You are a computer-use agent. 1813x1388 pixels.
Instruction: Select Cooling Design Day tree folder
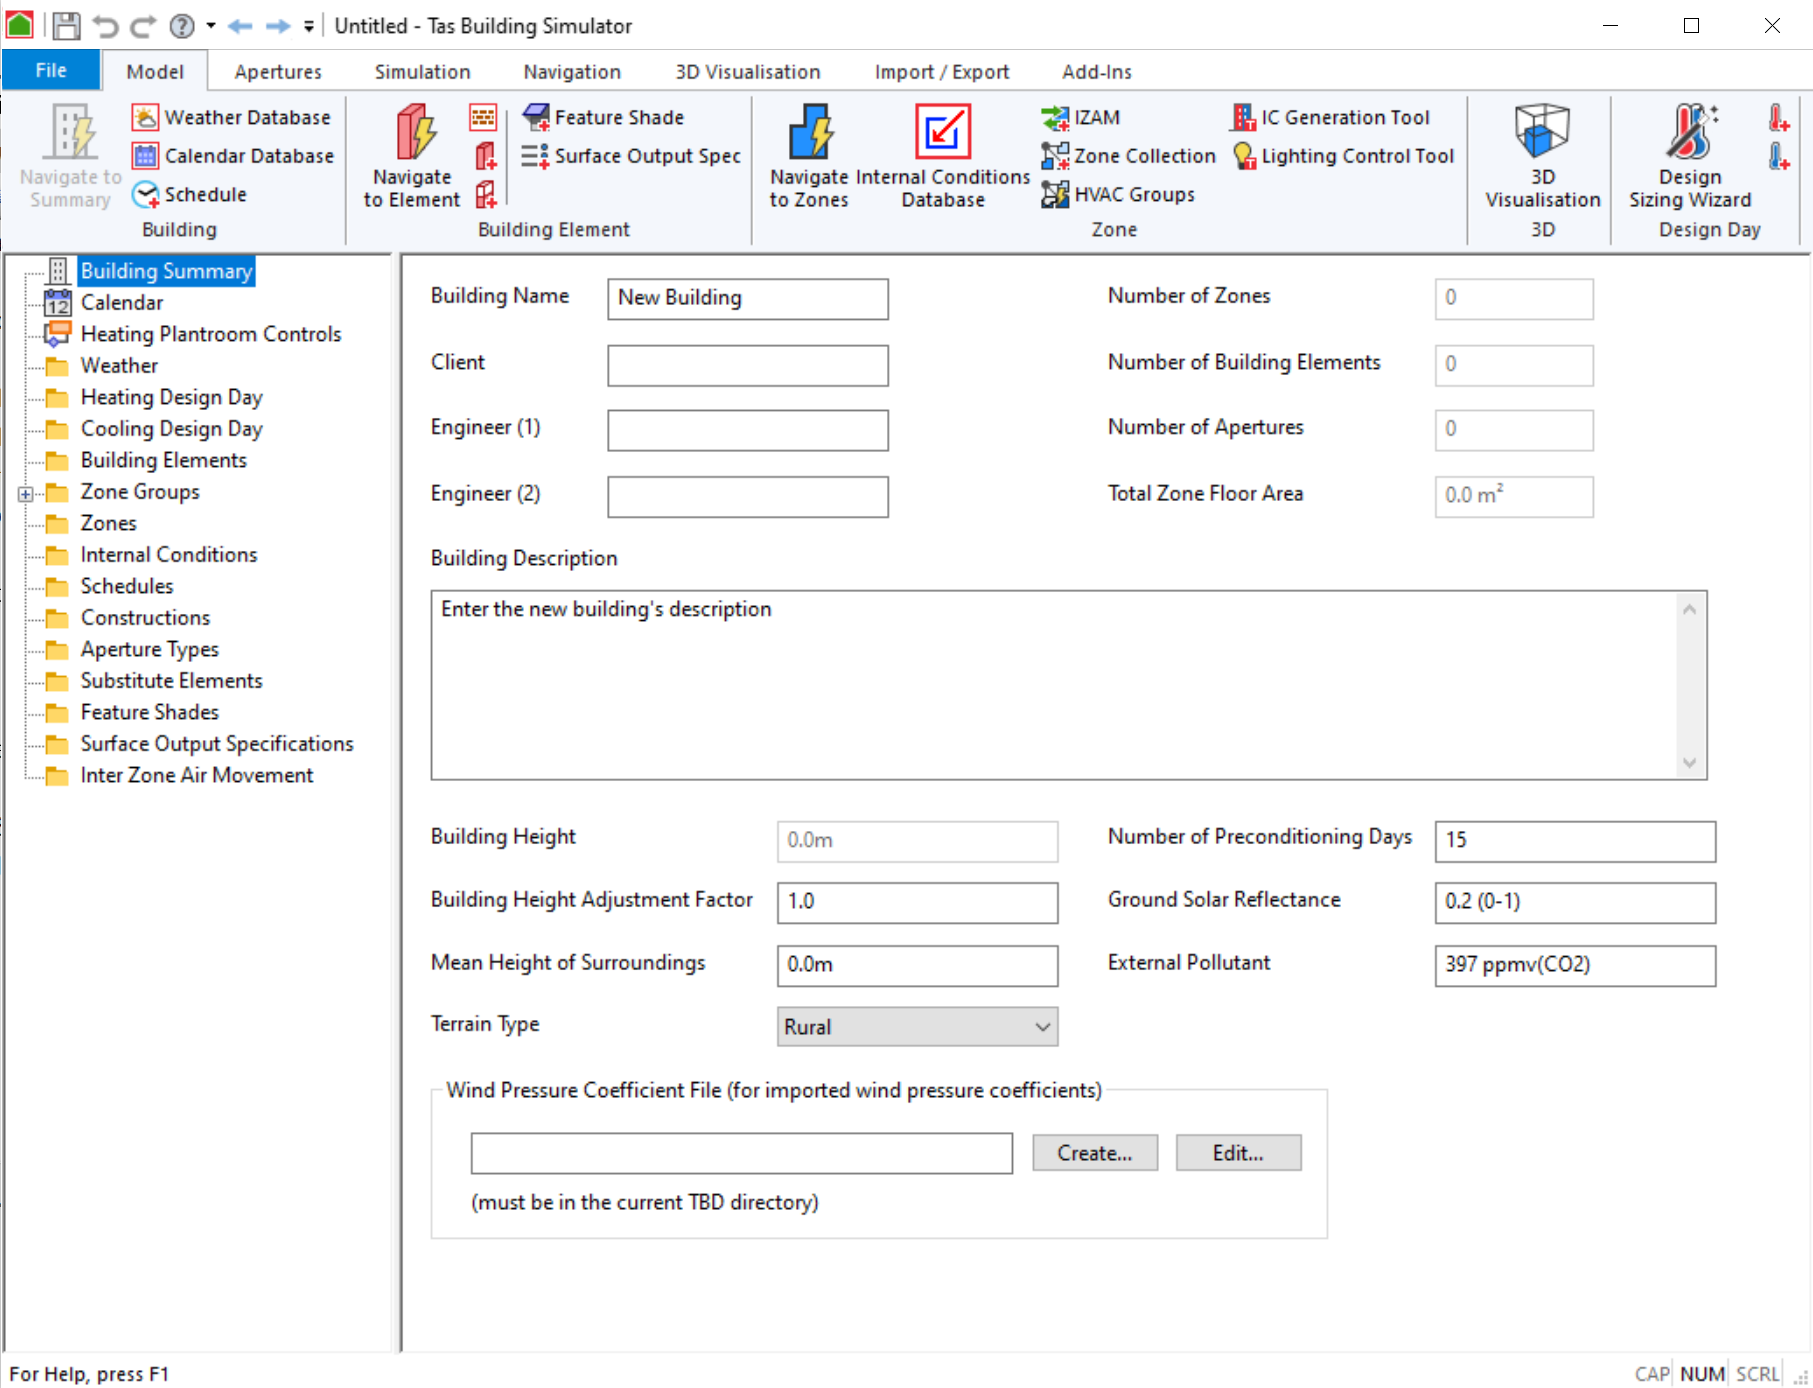pos(171,428)
